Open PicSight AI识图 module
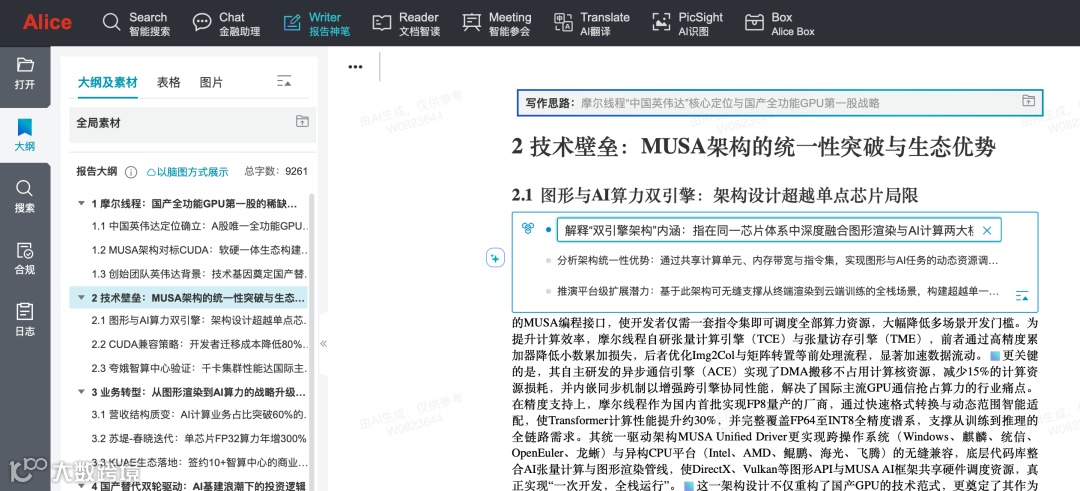 (x=687, y=23)
